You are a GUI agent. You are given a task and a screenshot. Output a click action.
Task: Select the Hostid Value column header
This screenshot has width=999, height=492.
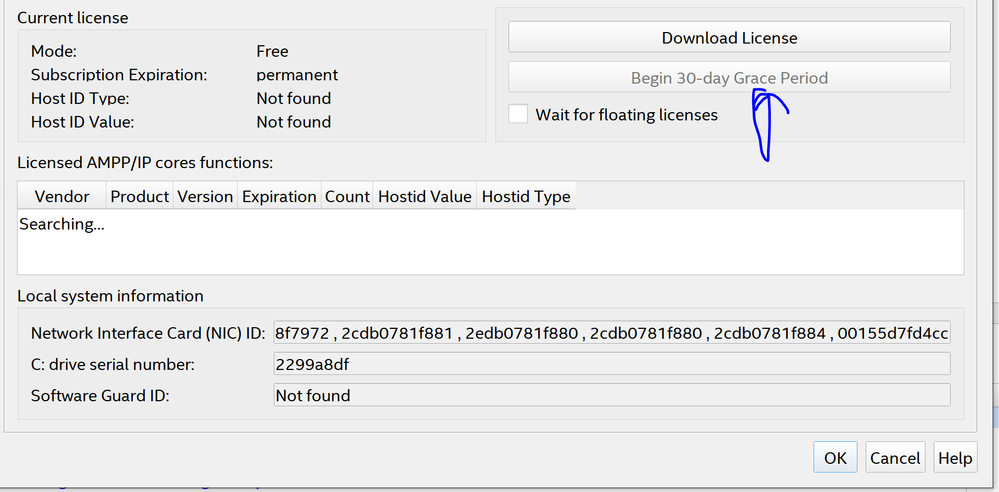pyautogui.click(x=424, y=197)
